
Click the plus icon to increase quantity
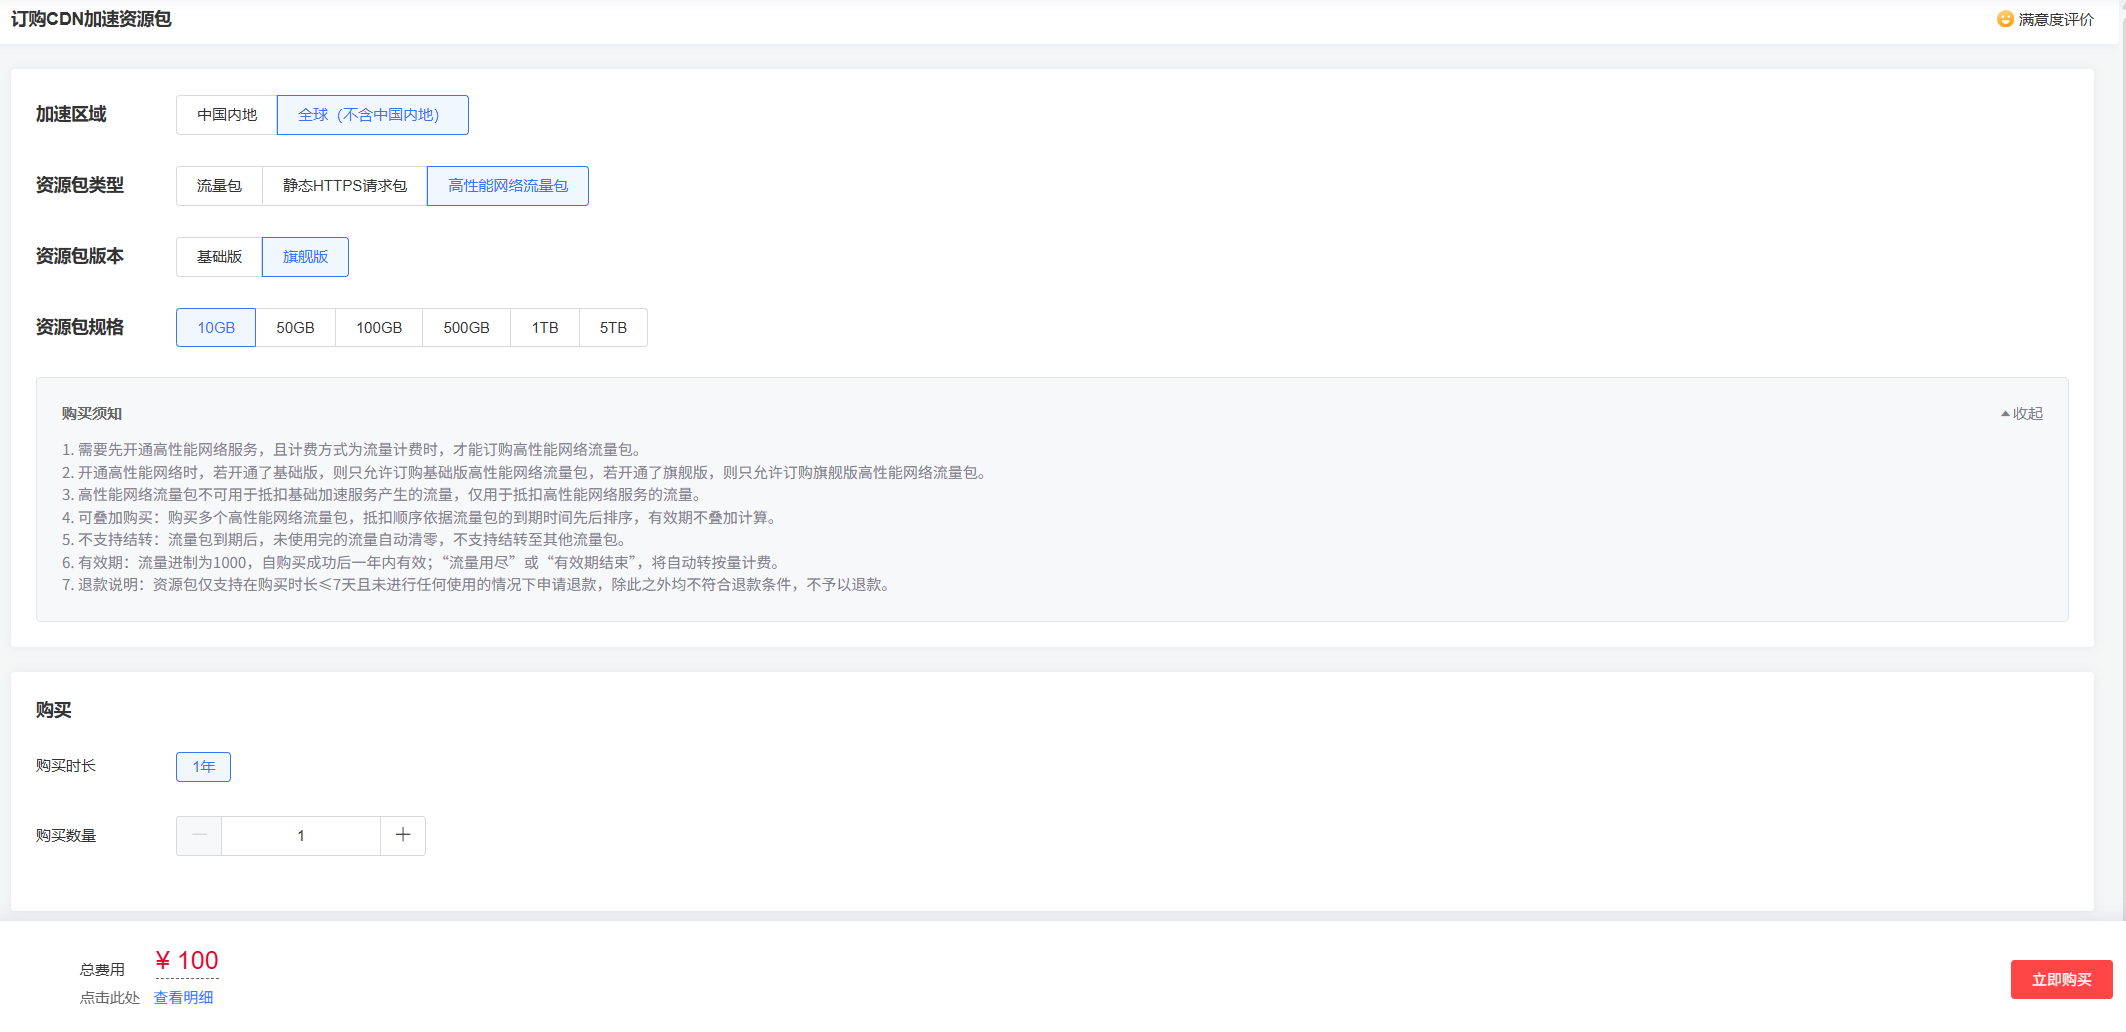403,835
